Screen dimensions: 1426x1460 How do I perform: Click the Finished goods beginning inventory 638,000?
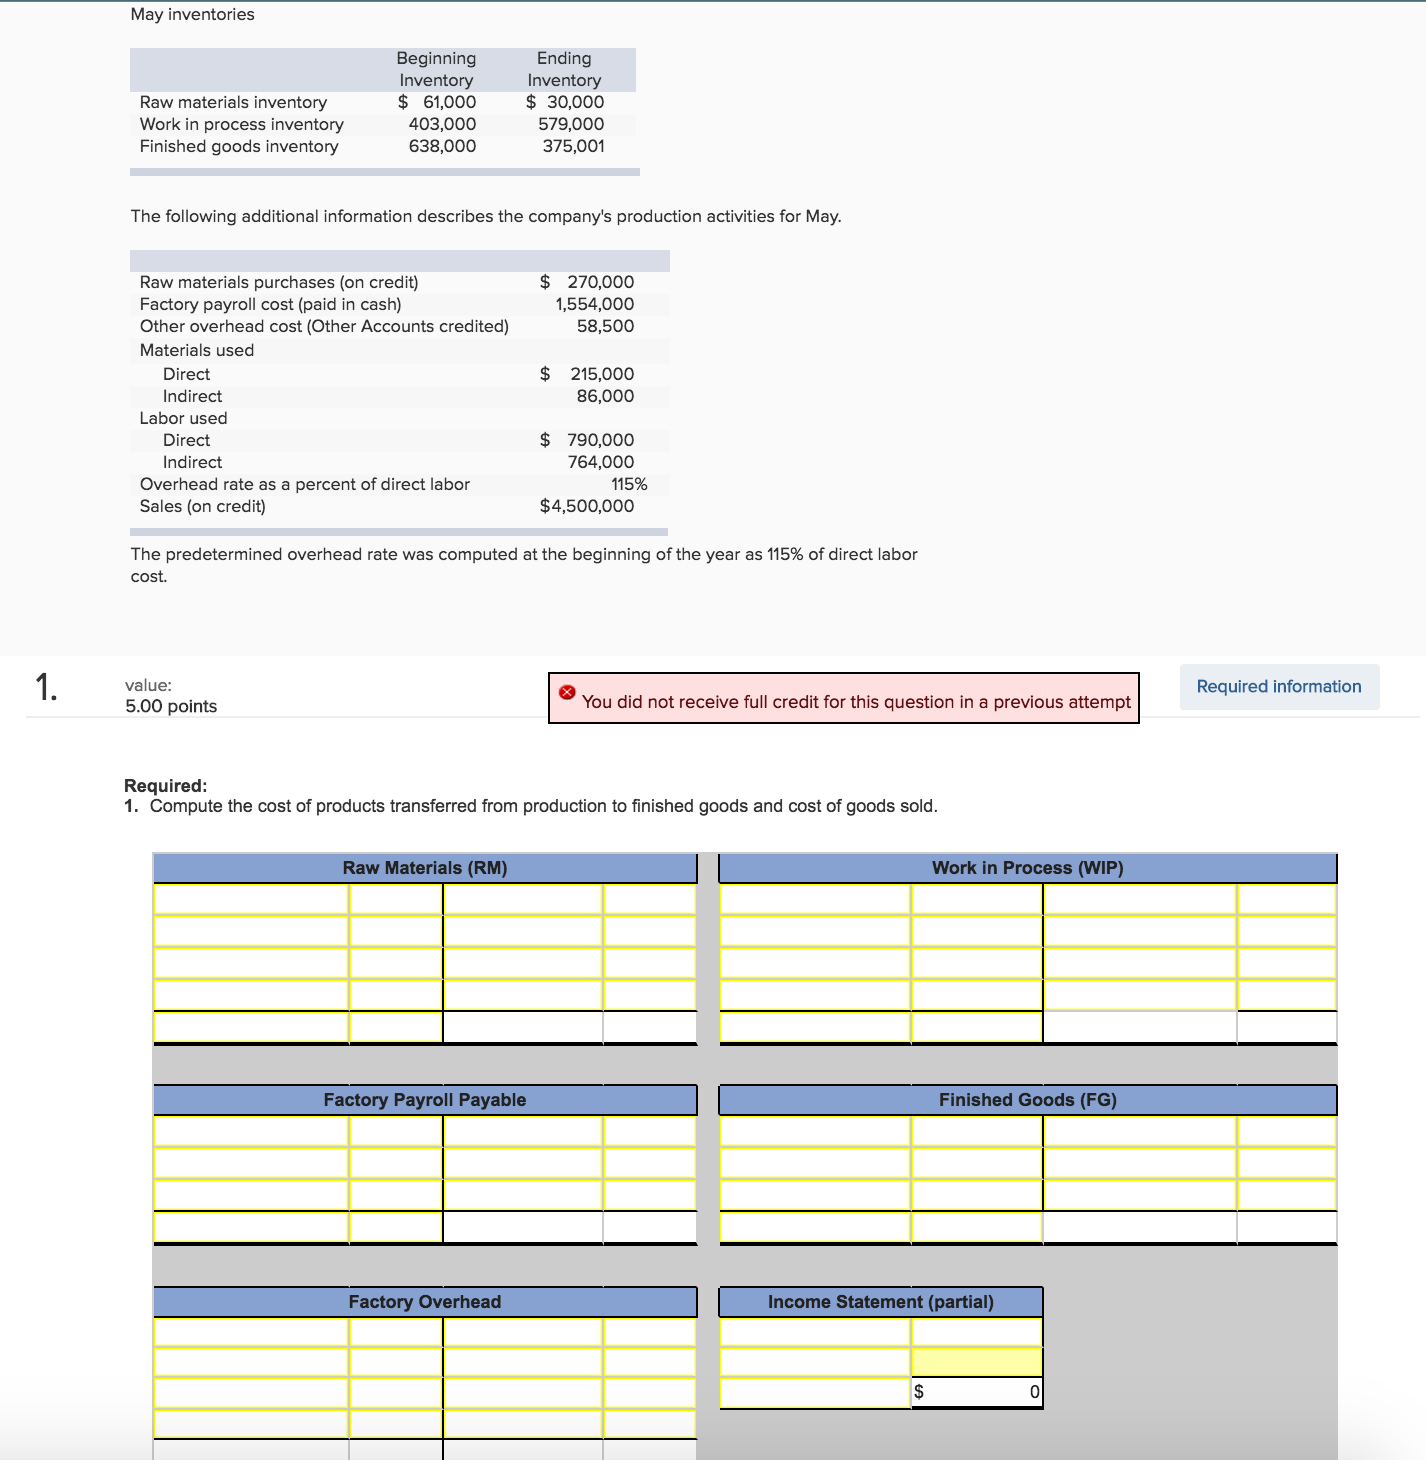coord(442,146)
